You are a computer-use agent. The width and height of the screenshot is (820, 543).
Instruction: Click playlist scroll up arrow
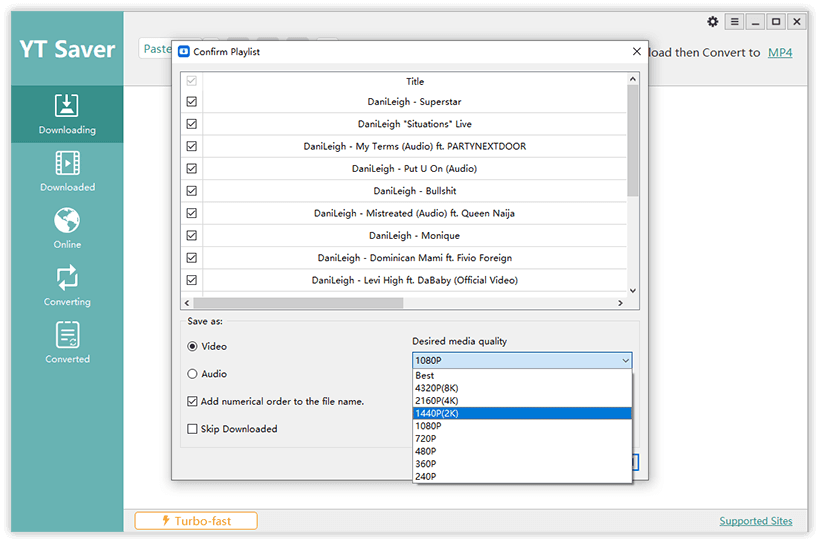pyautogui.click(x=633, y=79)
